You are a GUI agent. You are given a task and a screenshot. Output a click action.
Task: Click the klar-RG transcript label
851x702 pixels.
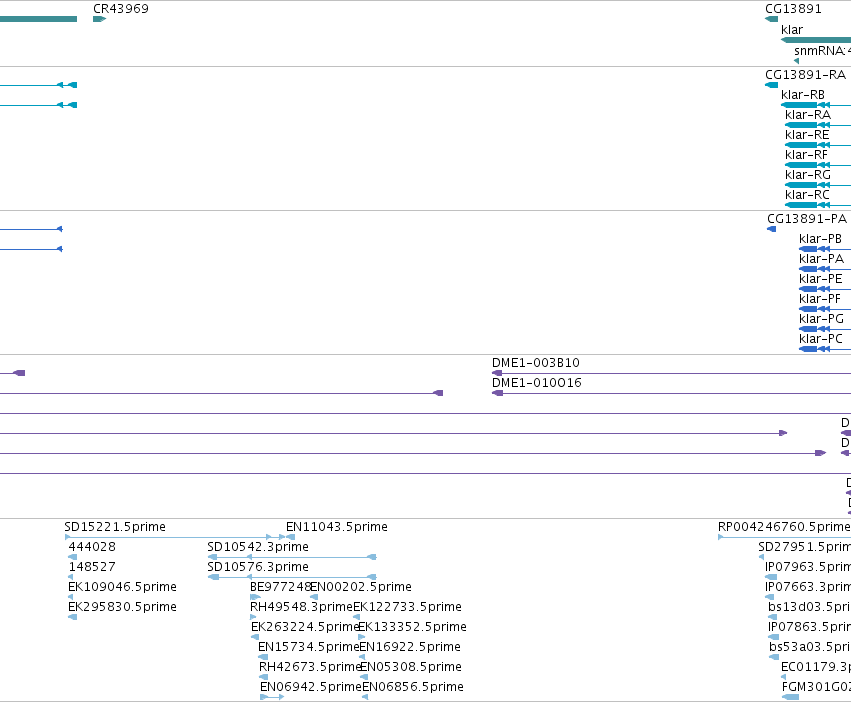click(808, 175)
